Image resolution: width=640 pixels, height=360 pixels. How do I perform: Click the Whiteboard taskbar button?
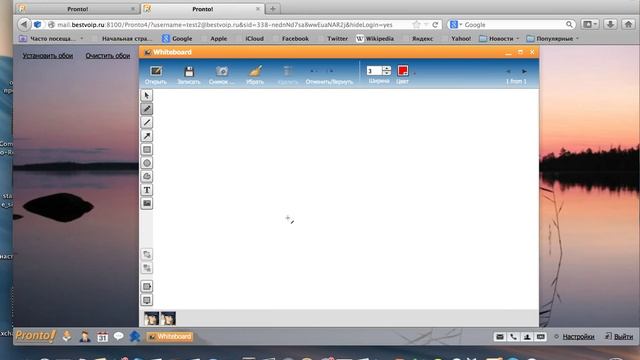[x=170, y=337]
